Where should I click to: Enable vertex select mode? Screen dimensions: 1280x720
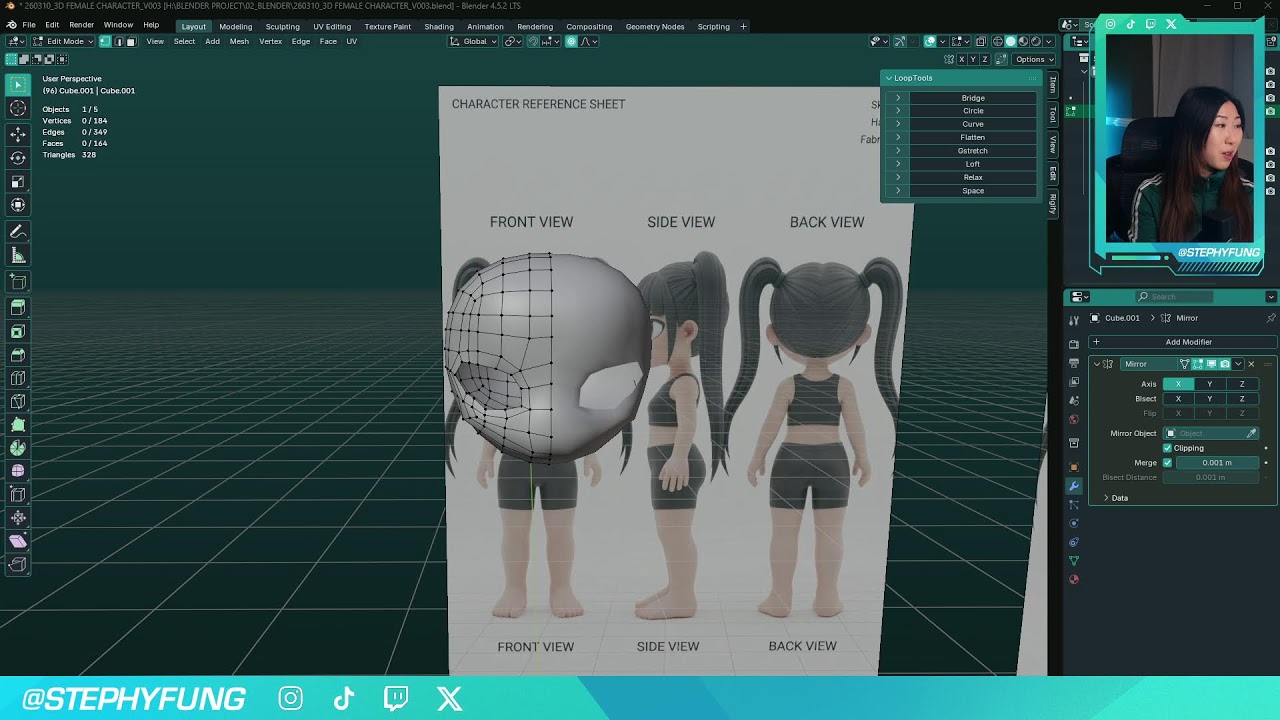click(105, 42)
